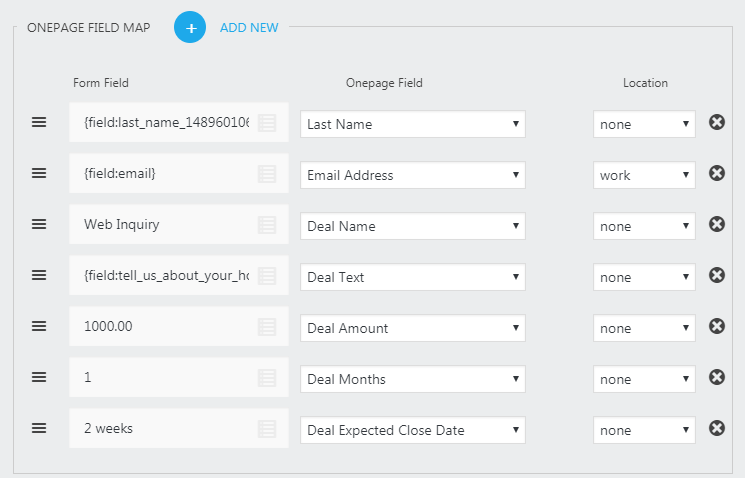Open the work Location dropdown
Viewport: 745px width, 478px height.
click(643, 175)
